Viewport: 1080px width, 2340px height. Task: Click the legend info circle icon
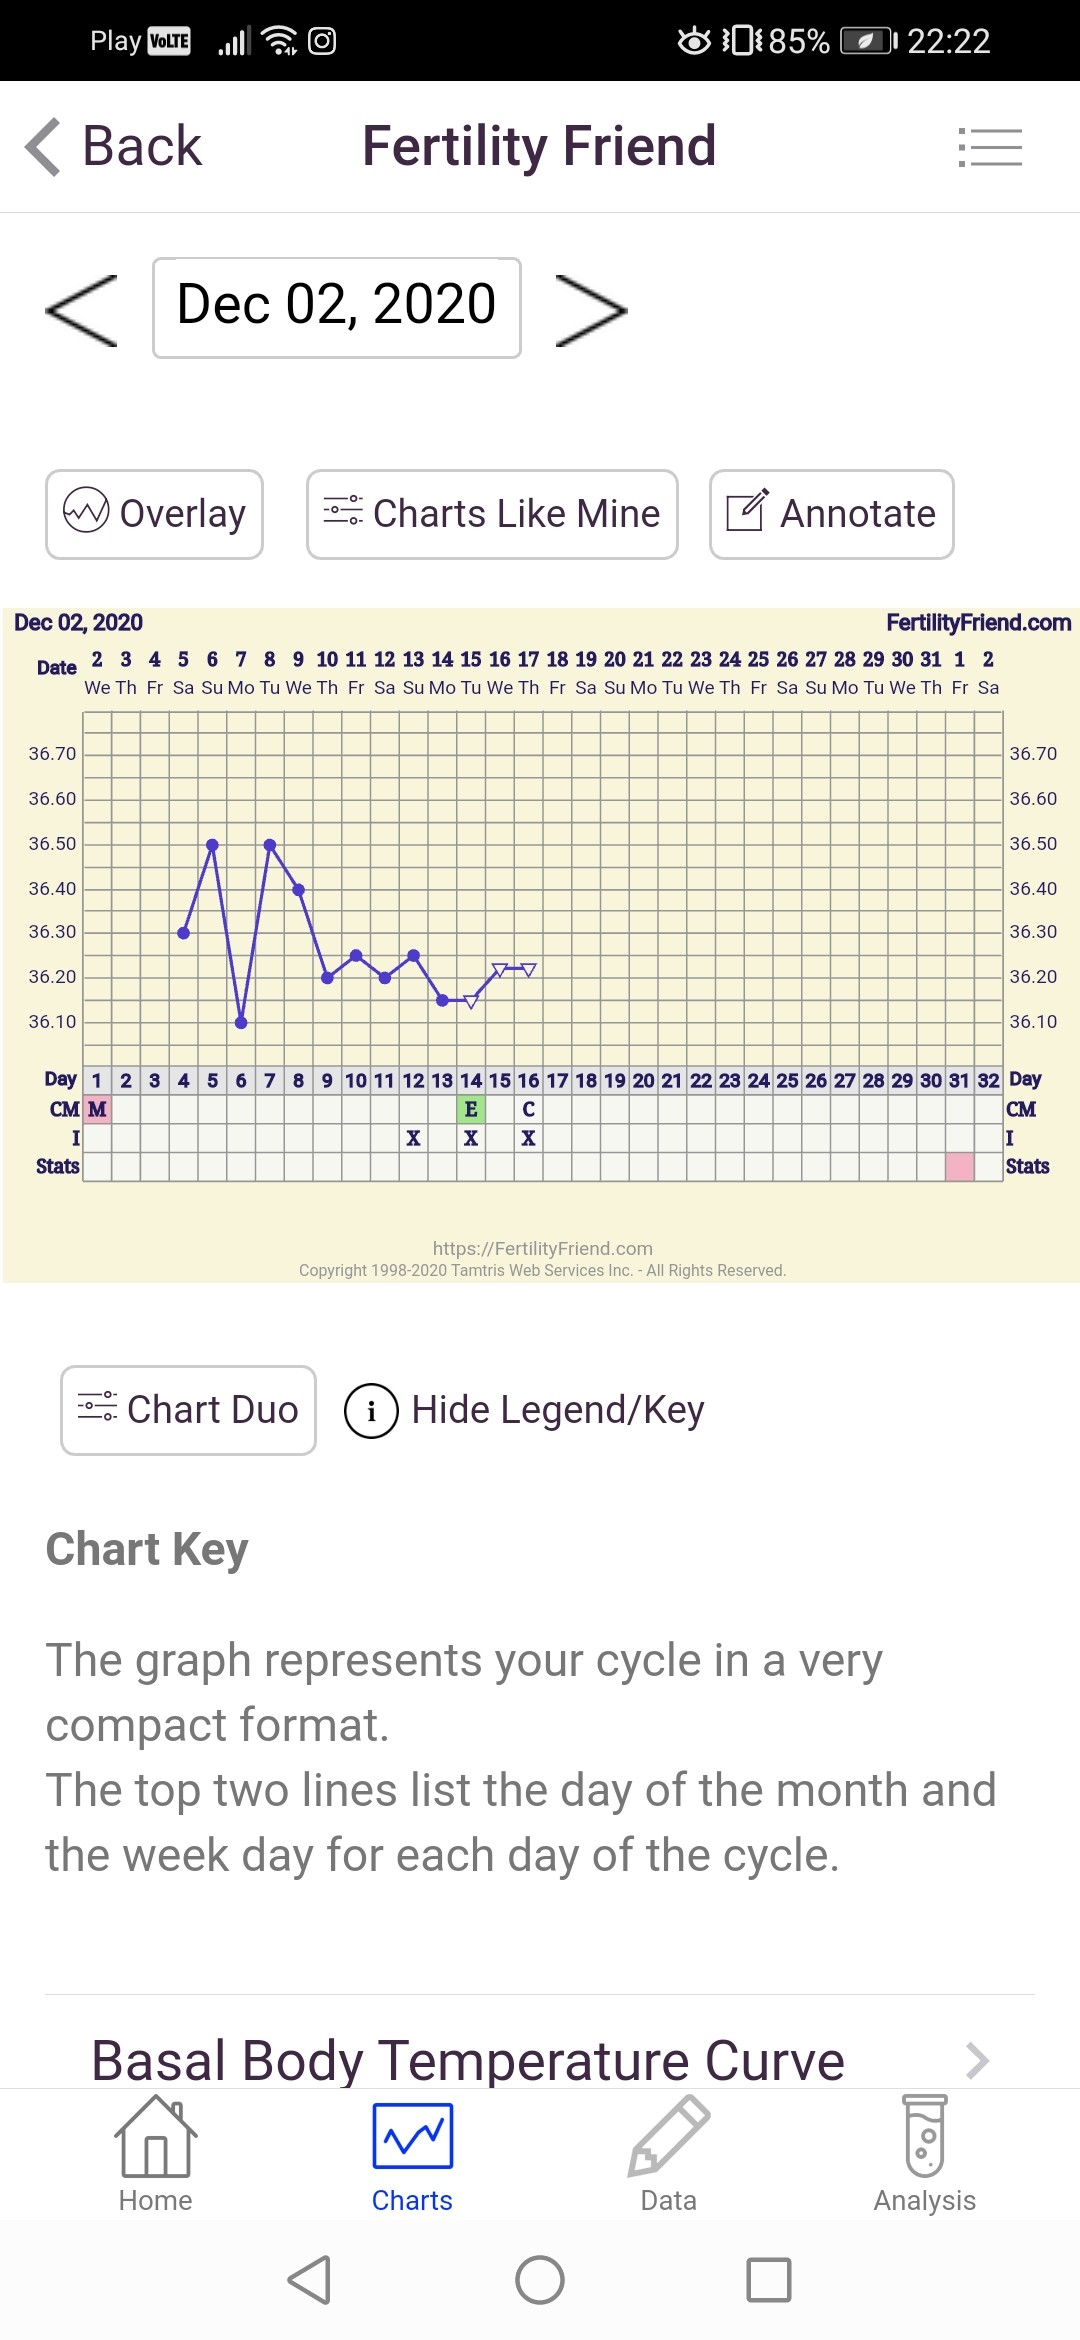[371, 1410]
